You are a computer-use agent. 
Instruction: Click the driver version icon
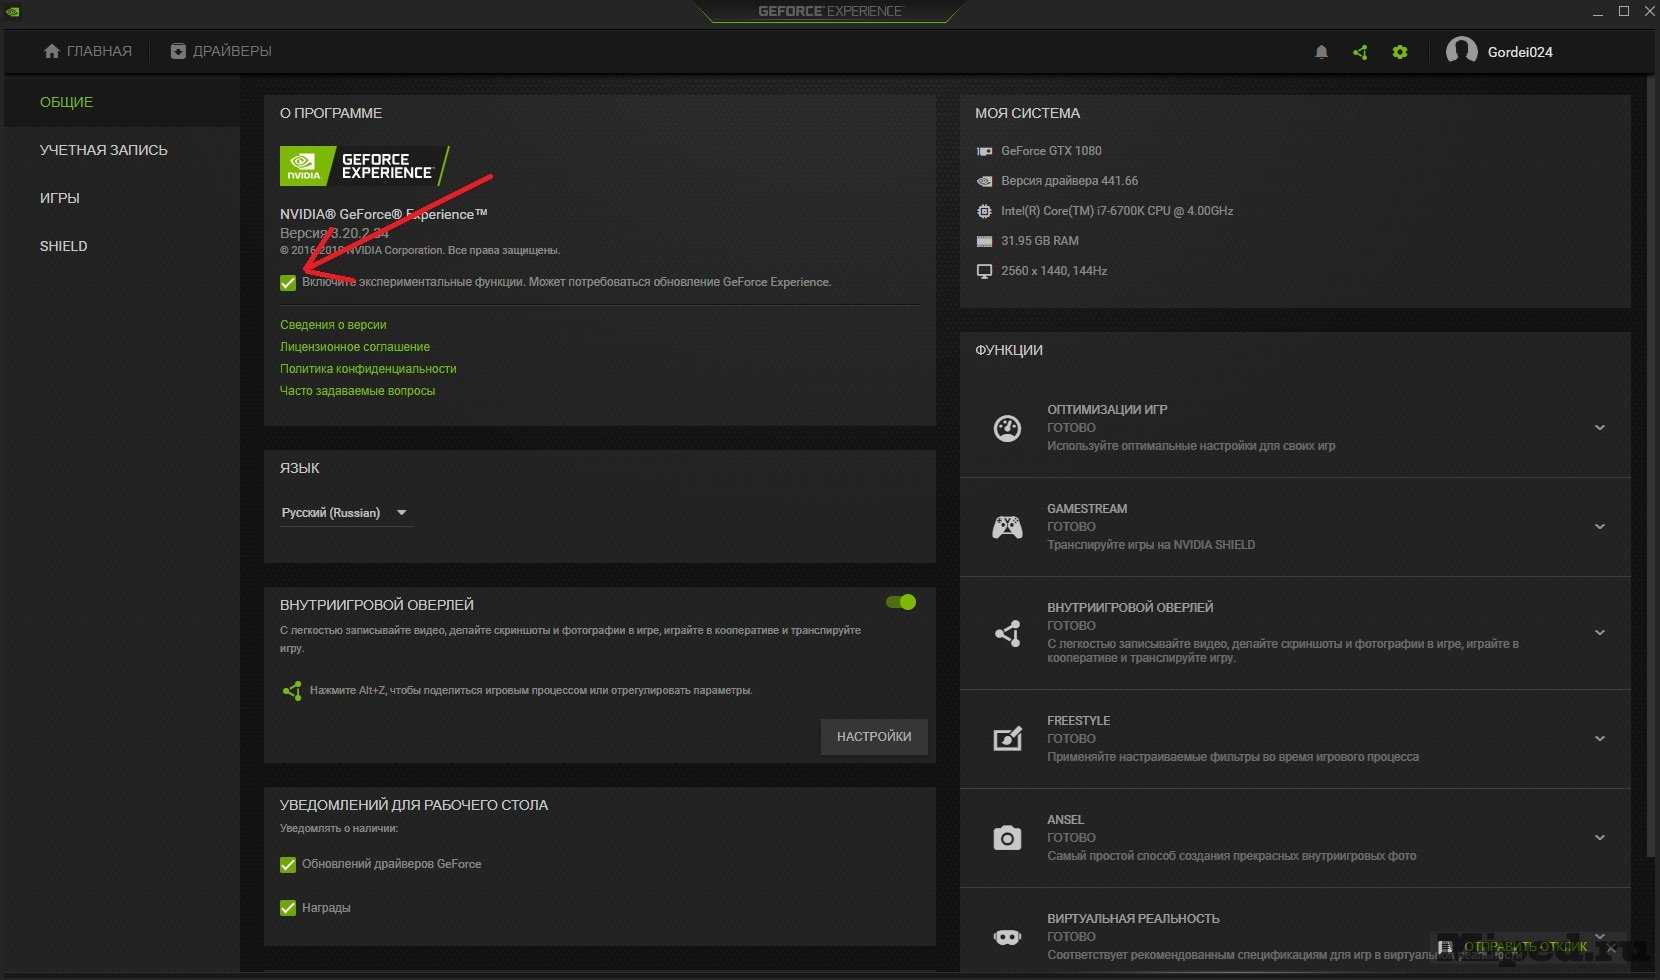[x=984, y=181]
